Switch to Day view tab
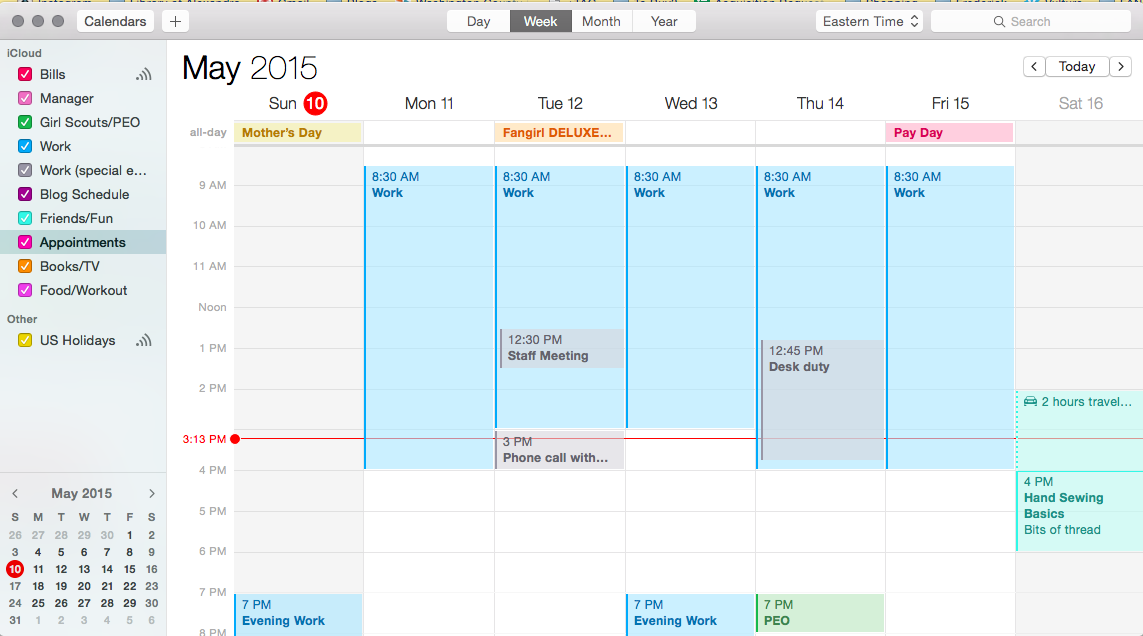Viewport: 1143px width, 636px height. 479,21
